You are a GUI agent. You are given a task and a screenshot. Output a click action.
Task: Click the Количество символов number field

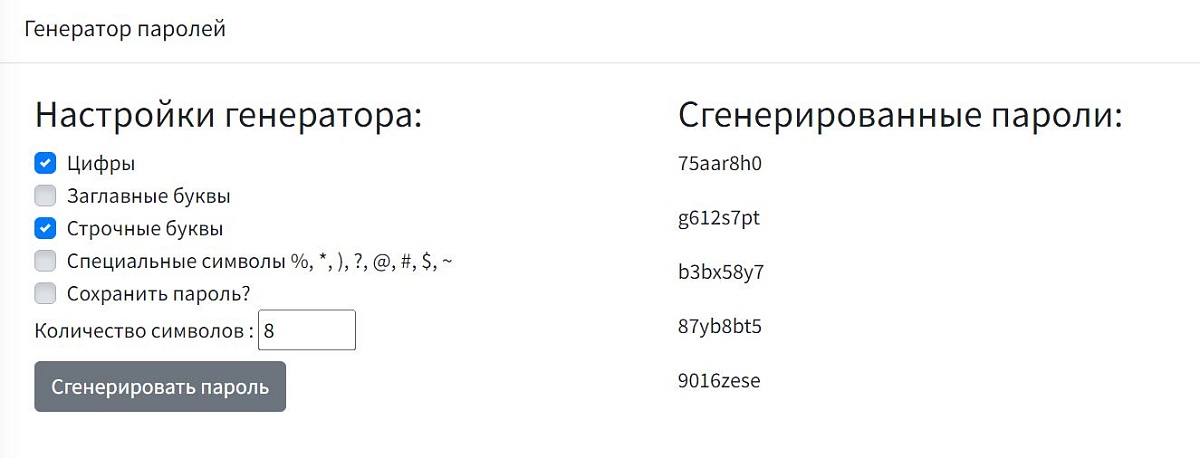[306, 330]
